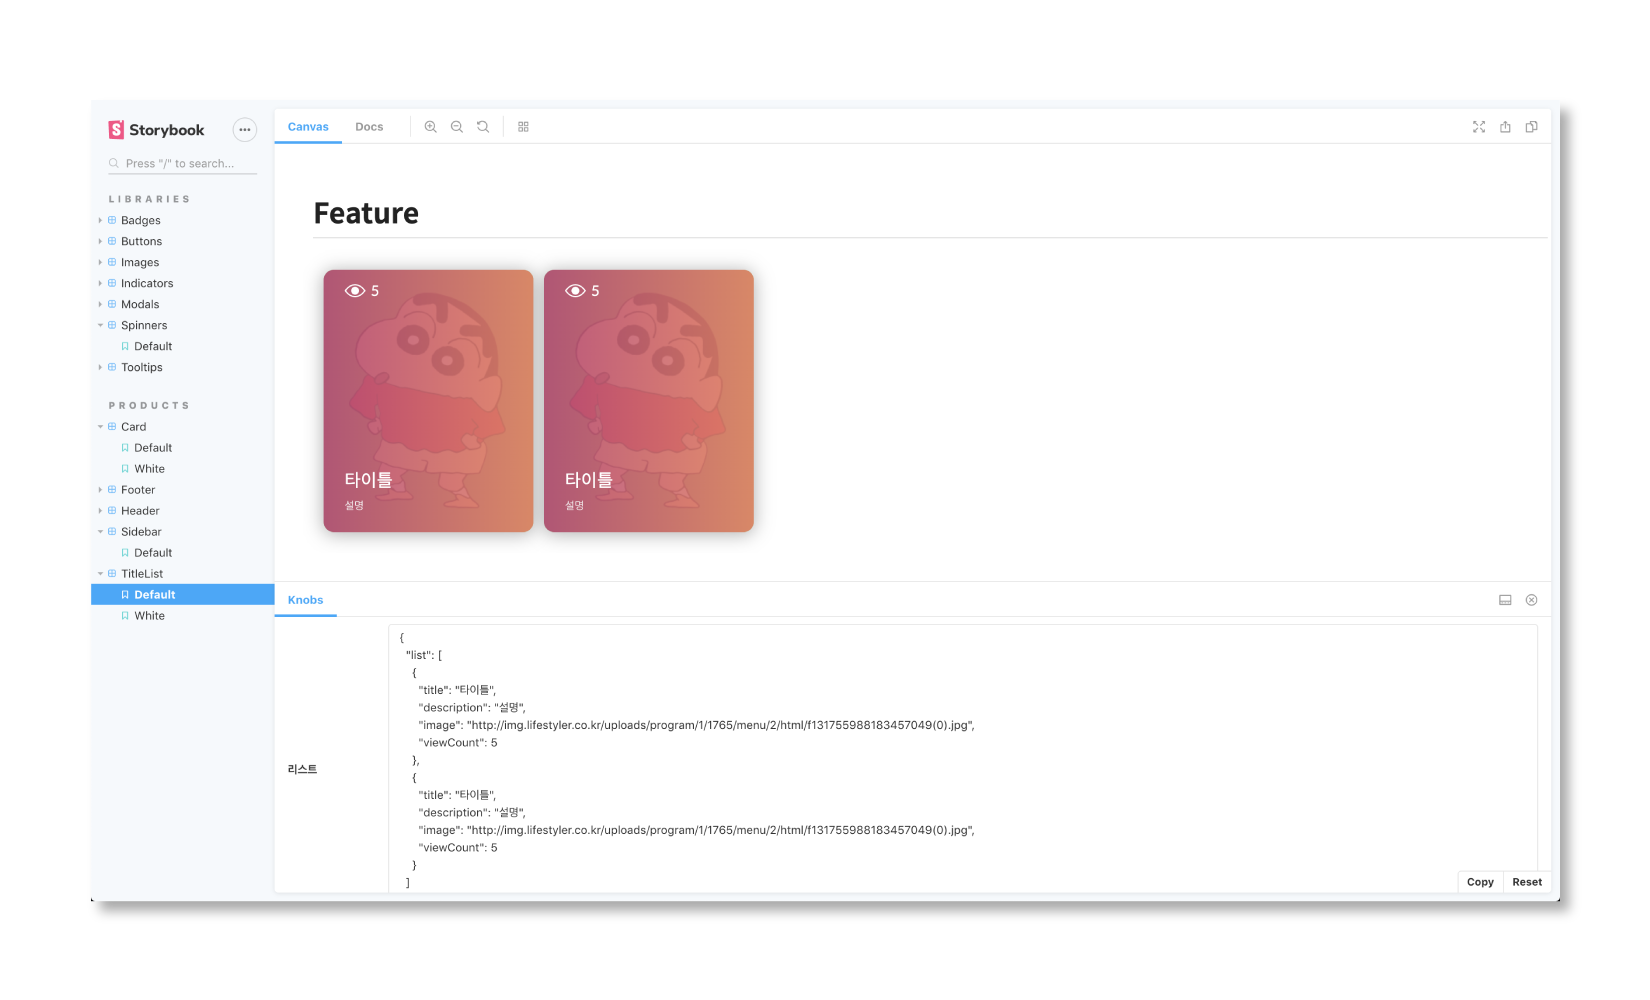The image size is (1650, 1000).
Task: Click the first feature card thumbnail
Action: coord(428,400)
